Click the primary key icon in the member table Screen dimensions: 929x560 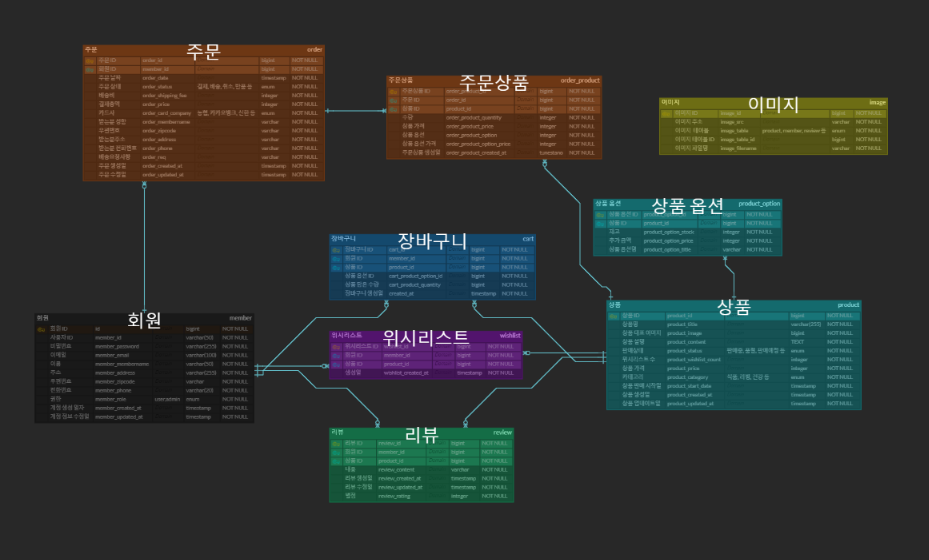coord(41,329)
